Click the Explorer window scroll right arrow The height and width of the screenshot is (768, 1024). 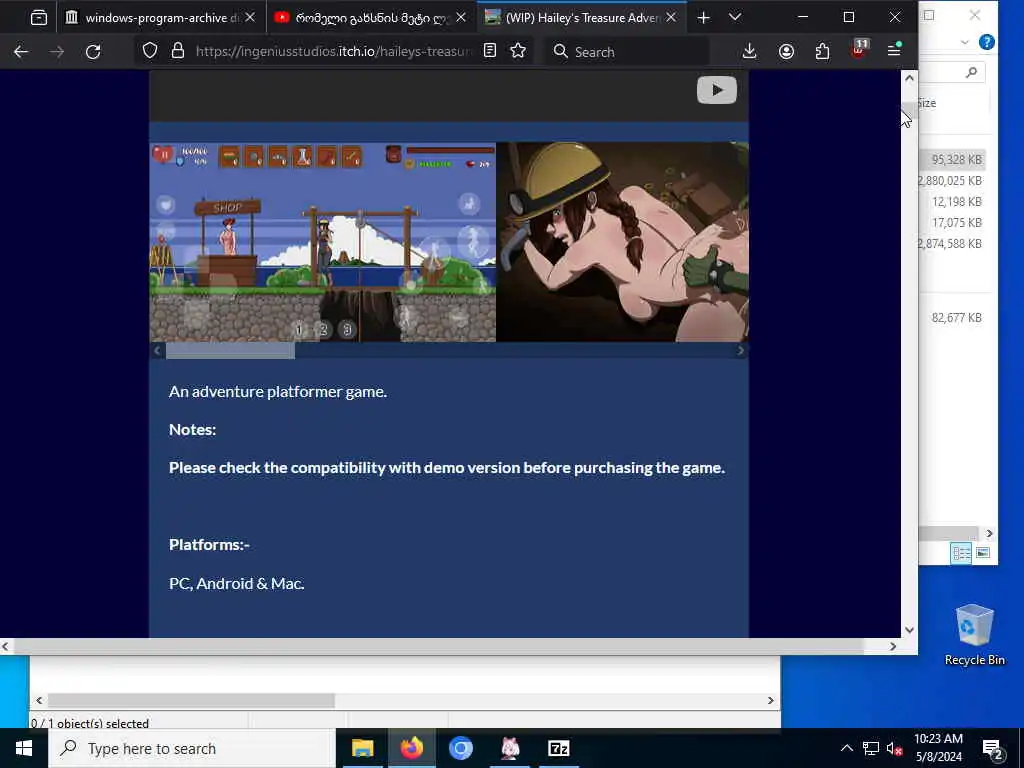(x=989, y=534)
